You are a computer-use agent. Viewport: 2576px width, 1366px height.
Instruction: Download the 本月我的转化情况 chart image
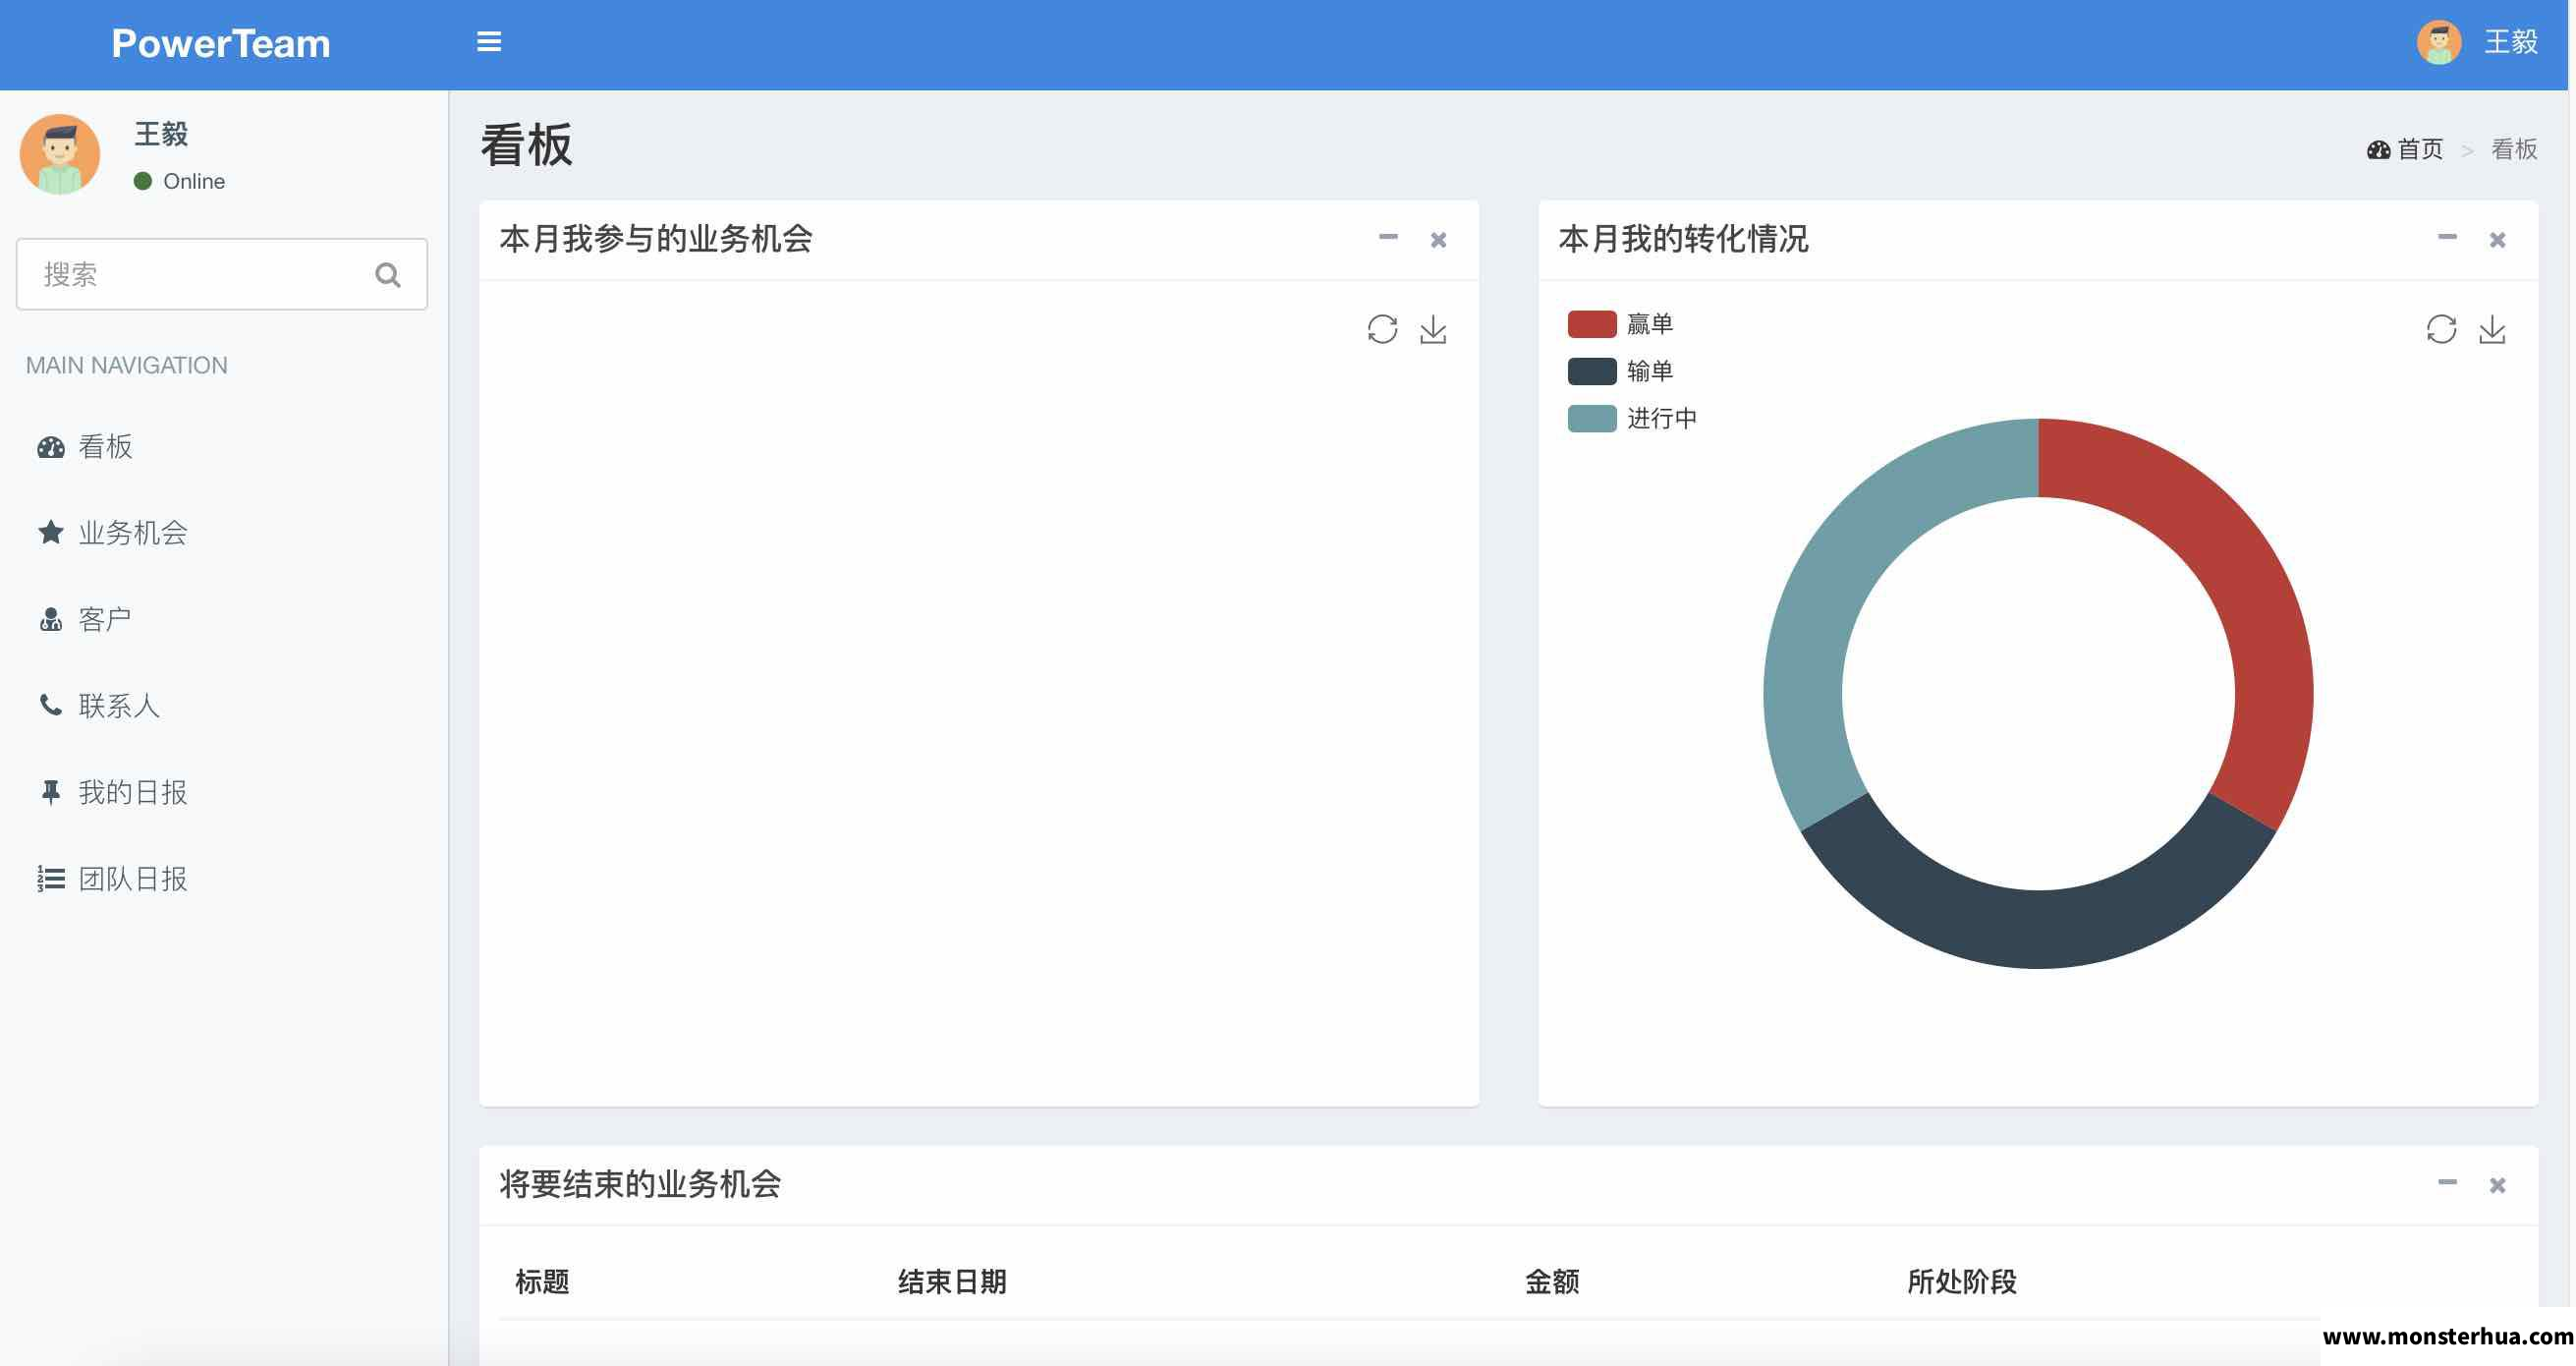2492,329
